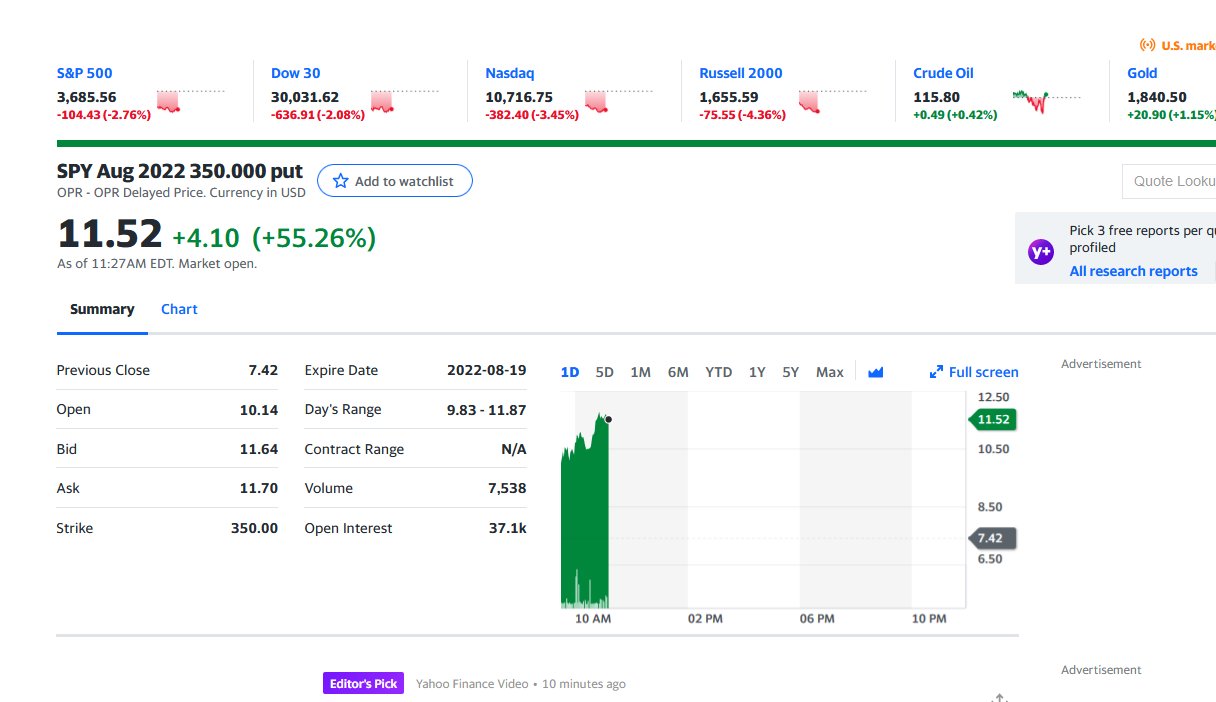The image size is (1216, 702).
Task: Click the Ask value 11.70
Action: point(259,488)
